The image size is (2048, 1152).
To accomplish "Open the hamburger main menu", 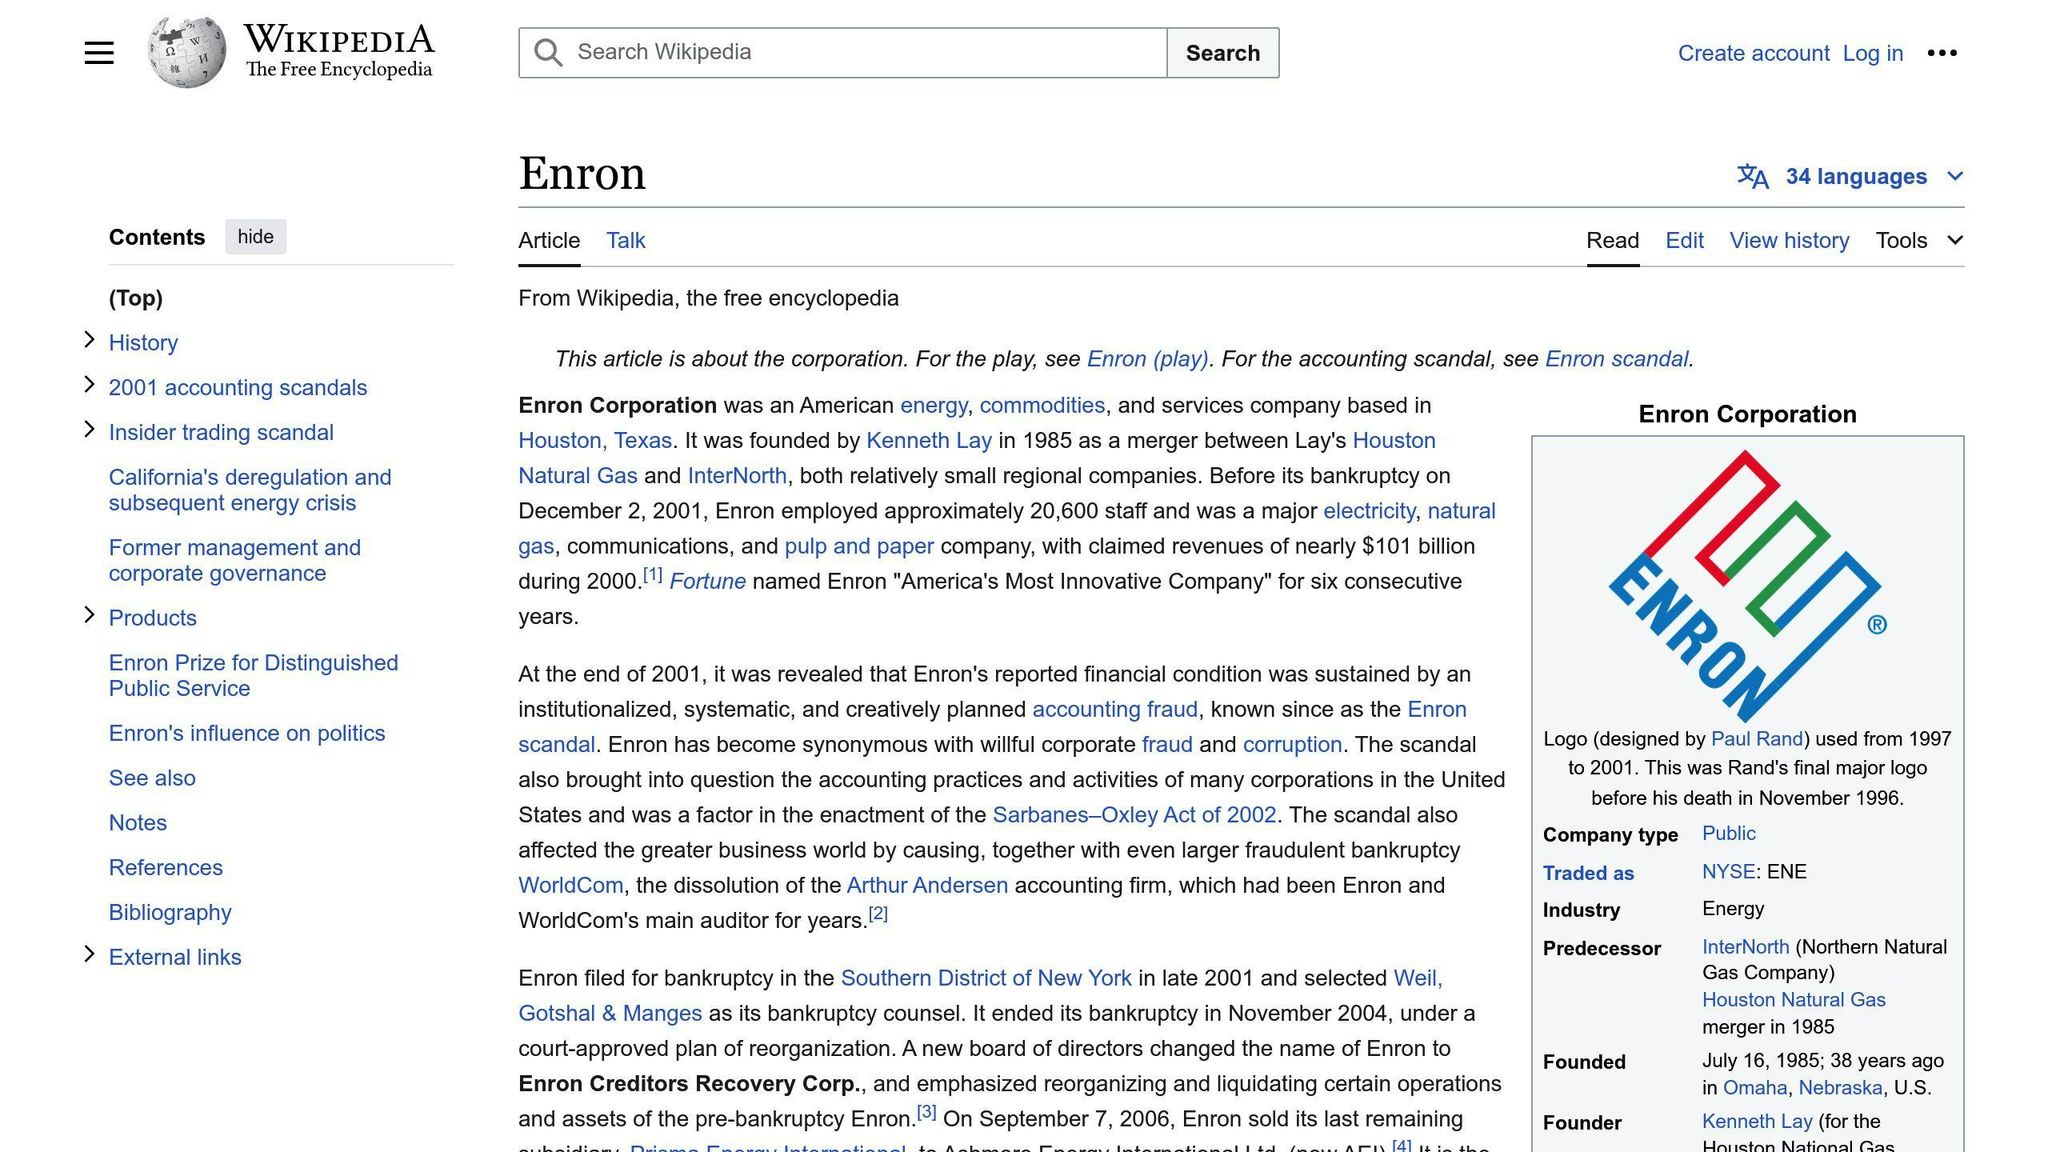I will pos(99,53).
